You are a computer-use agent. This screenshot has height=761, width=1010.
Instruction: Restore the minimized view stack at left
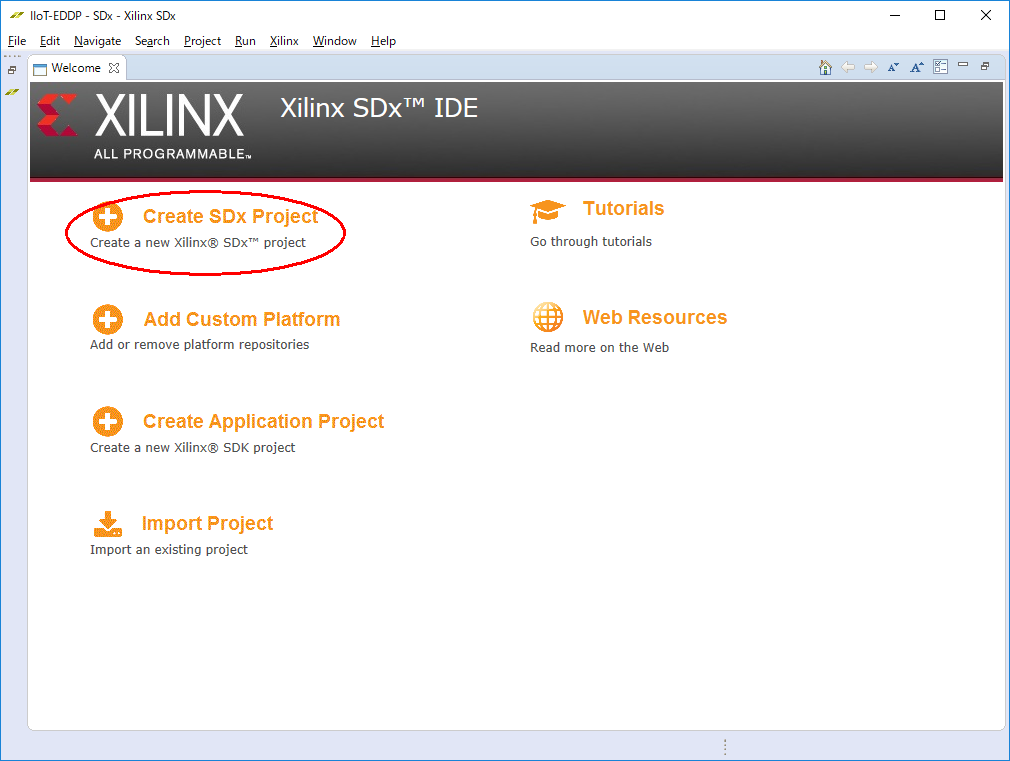point(12,70)
